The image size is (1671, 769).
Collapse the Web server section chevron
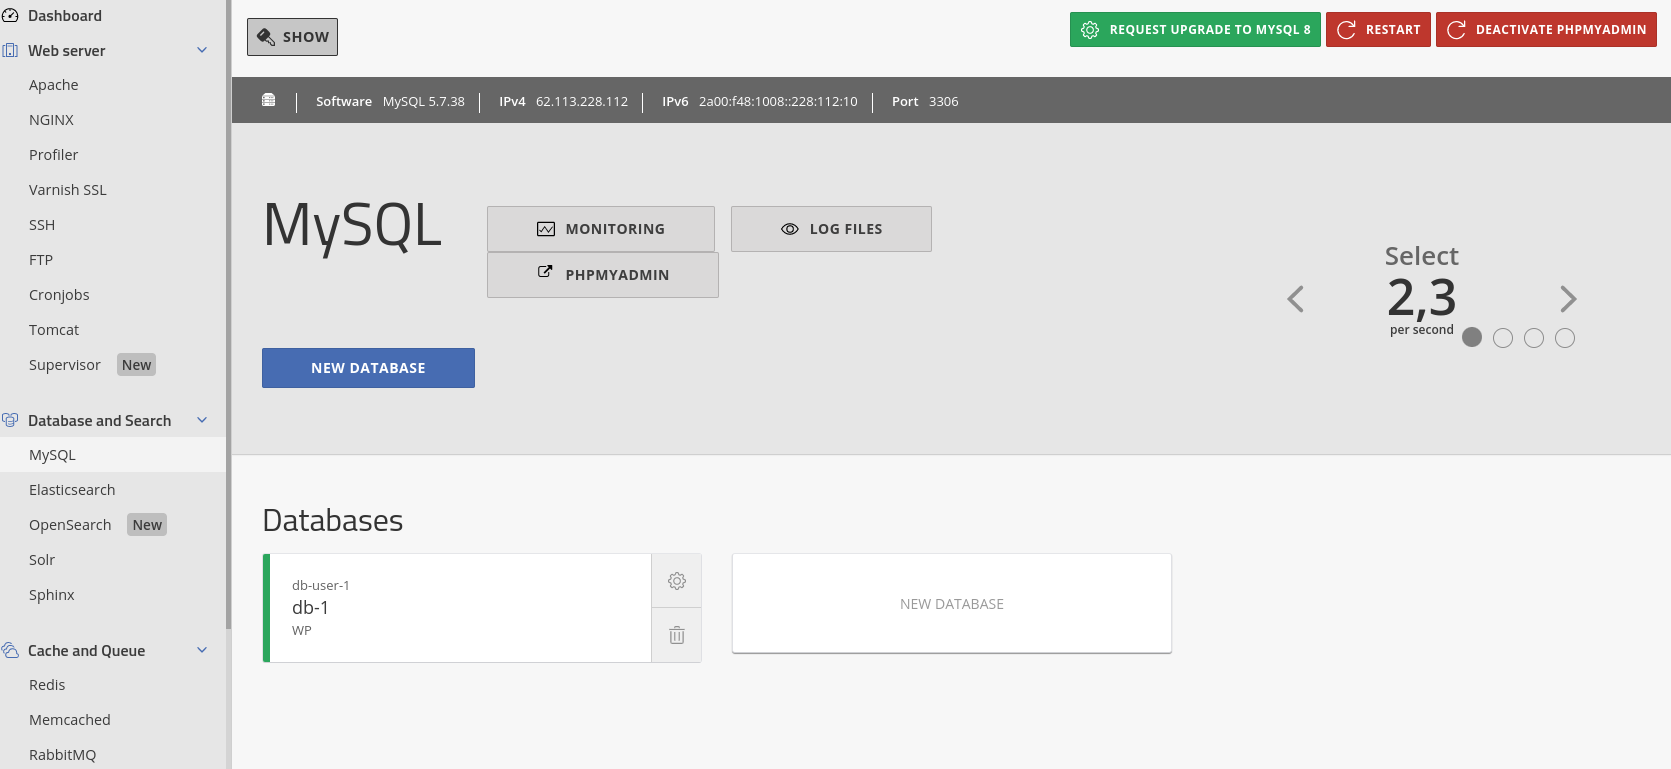click(x=202, y=50)
